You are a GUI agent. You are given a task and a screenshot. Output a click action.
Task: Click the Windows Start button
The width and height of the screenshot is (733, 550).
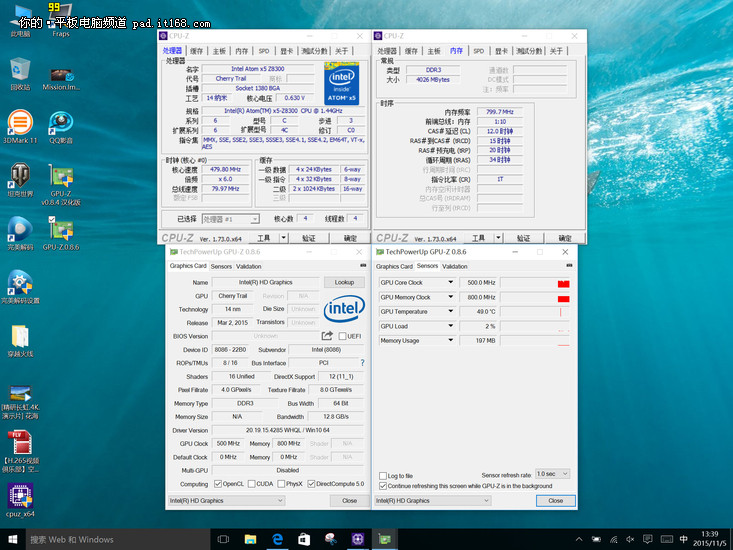coord(13,539)
